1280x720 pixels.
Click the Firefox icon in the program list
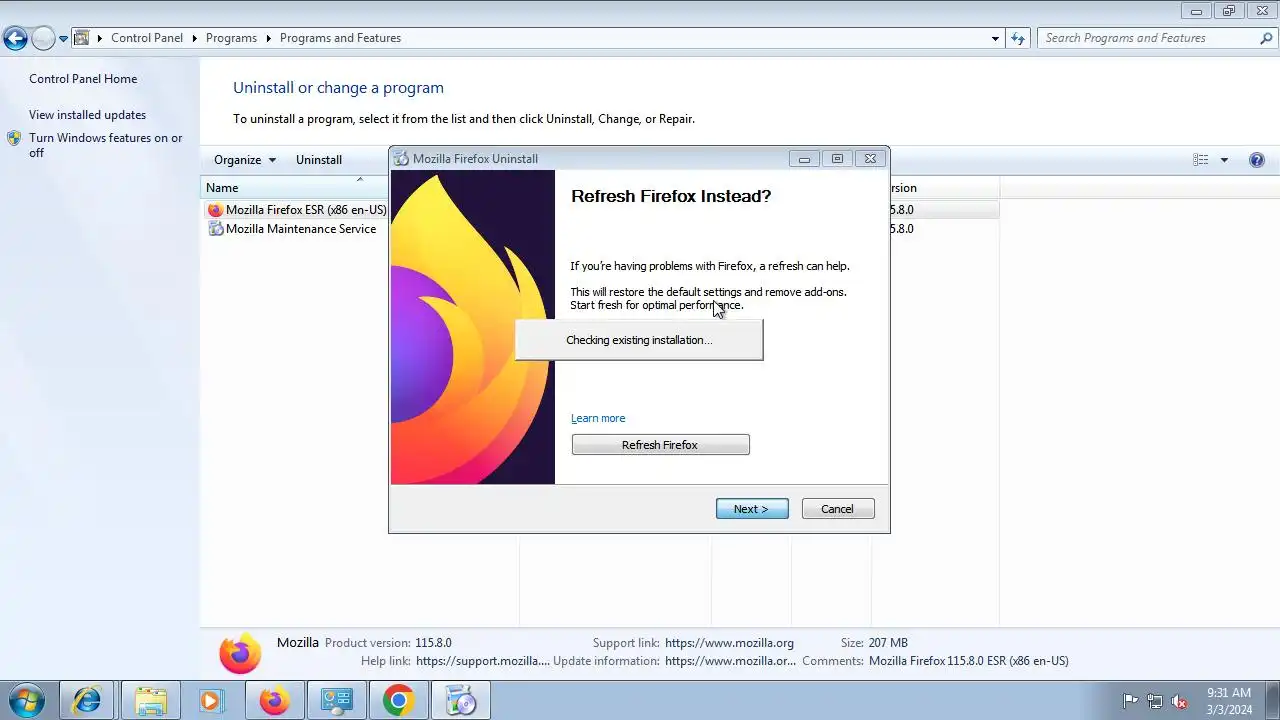click(x=215, y=210)
